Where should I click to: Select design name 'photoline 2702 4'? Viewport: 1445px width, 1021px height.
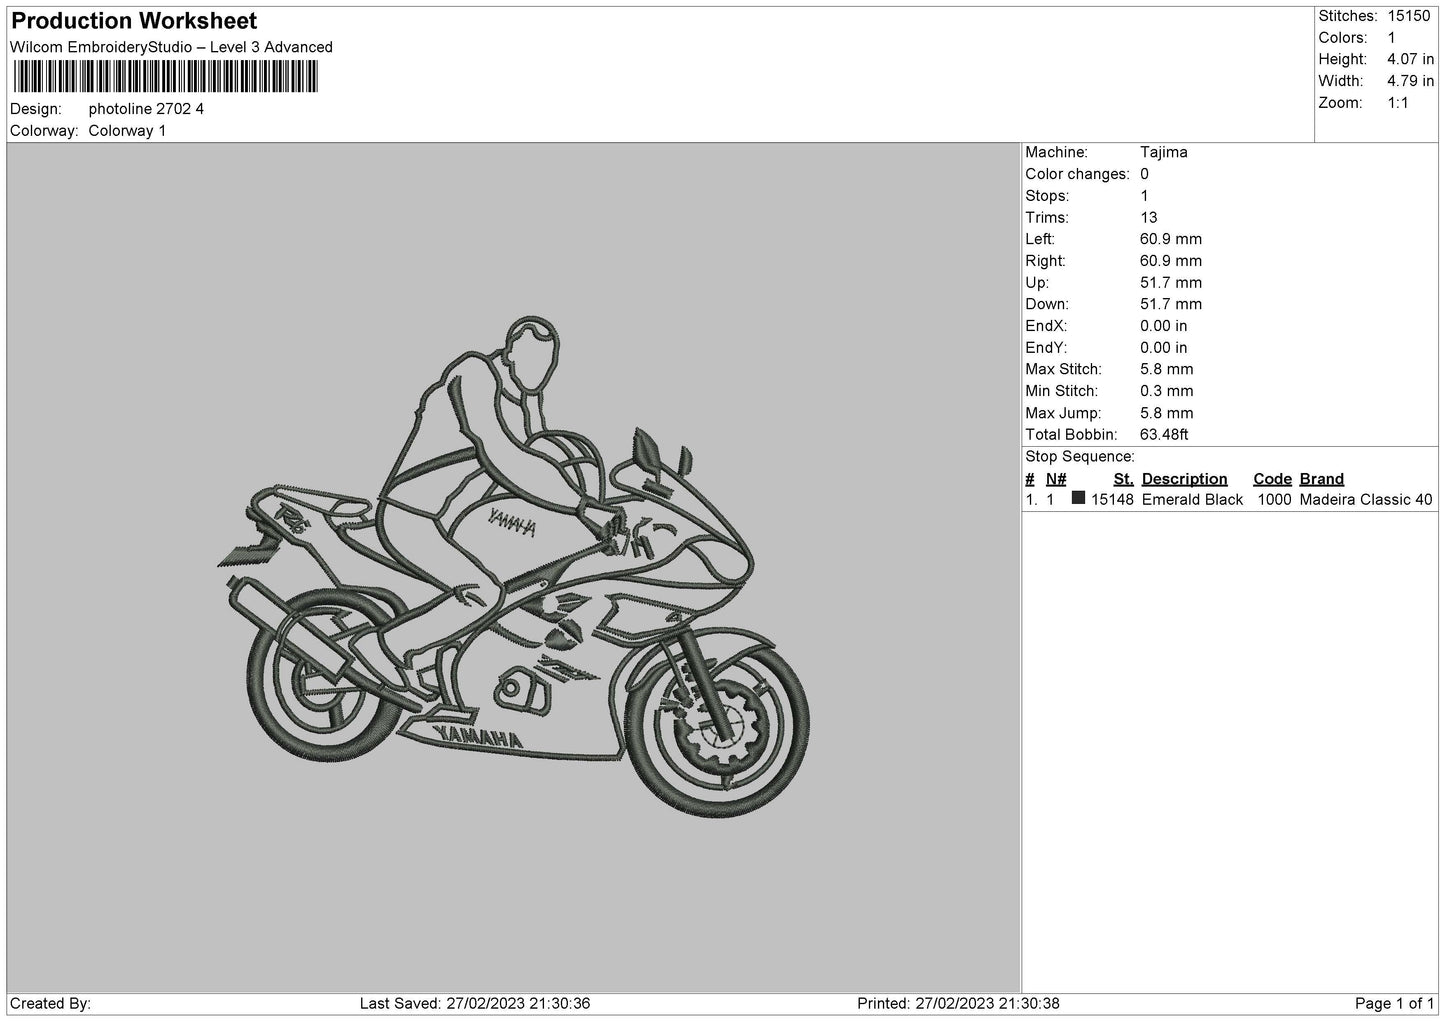coord(146,109)
